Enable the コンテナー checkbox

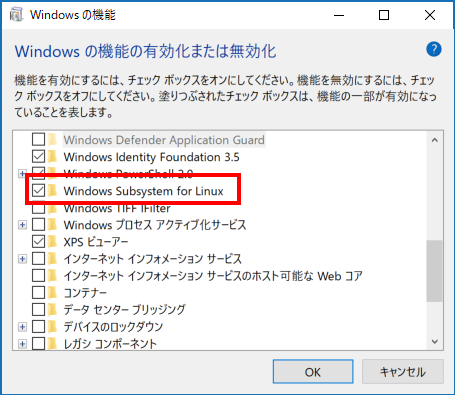tap(38, 292)
